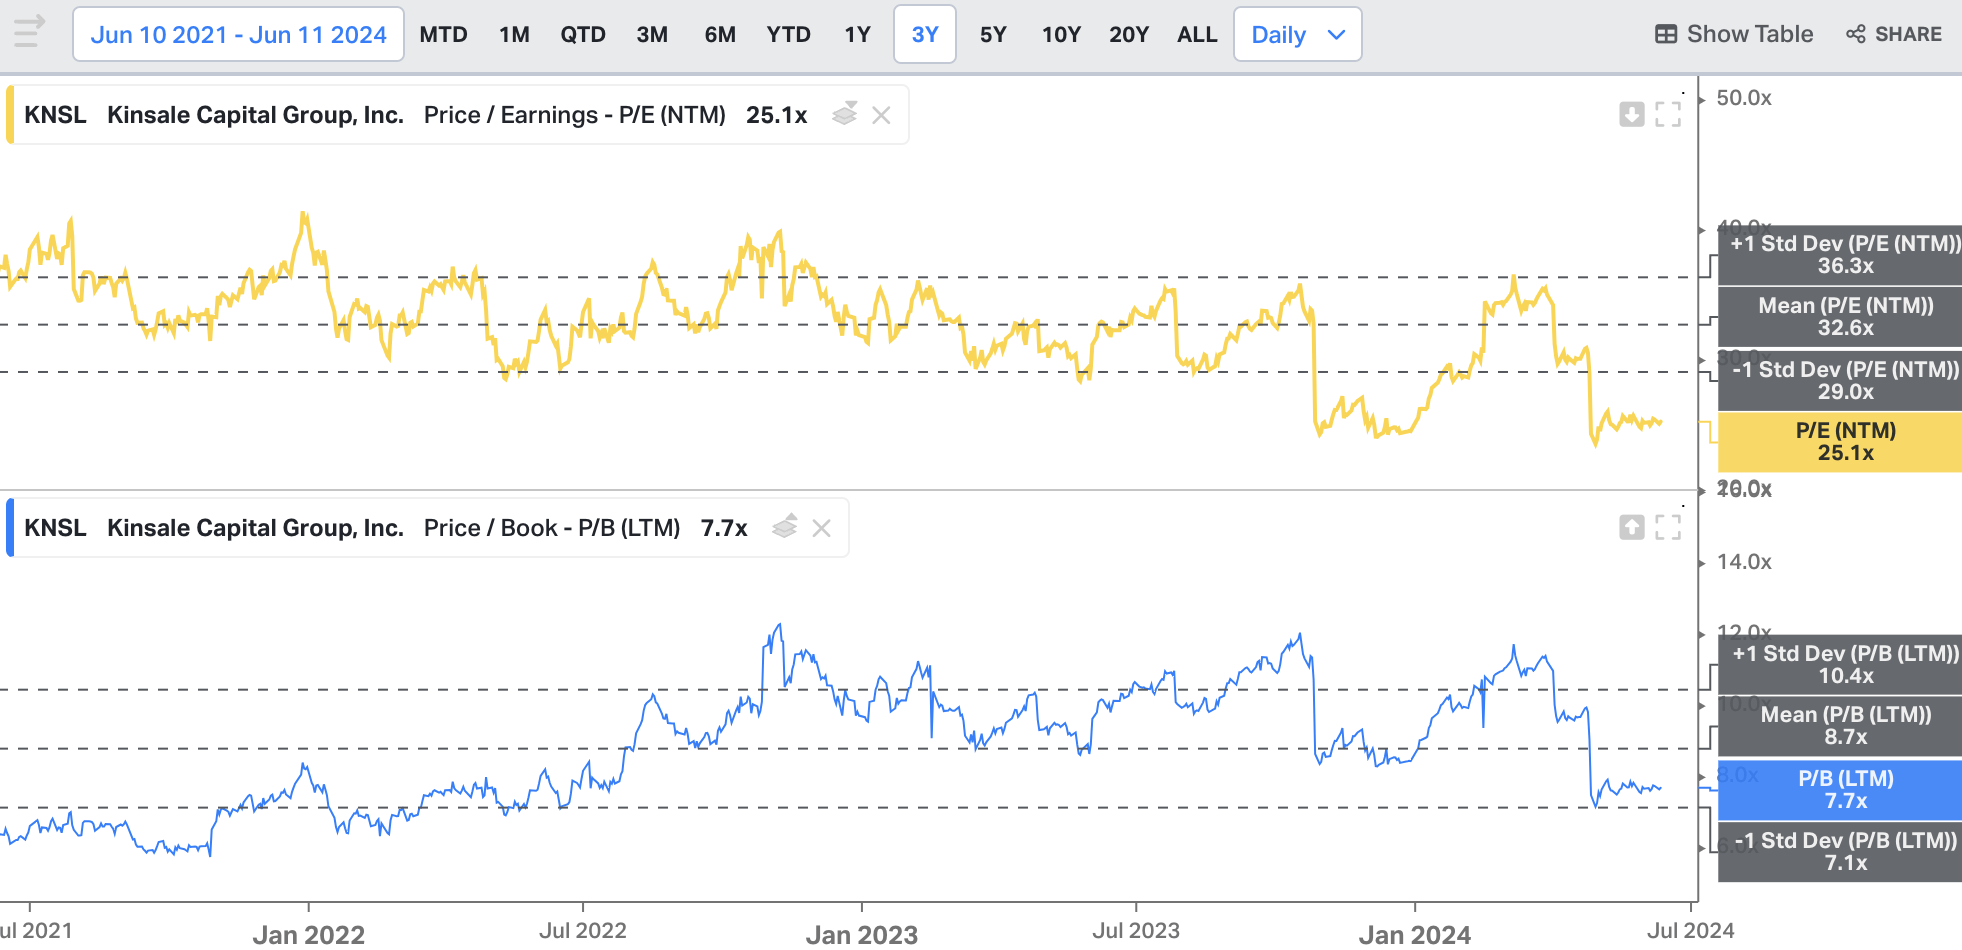Image resolution: width=1962 pixels, height=950 pixels.
Task: Click the blue P/B (LTM) 7.7x label
Action: pos(1840,790)
